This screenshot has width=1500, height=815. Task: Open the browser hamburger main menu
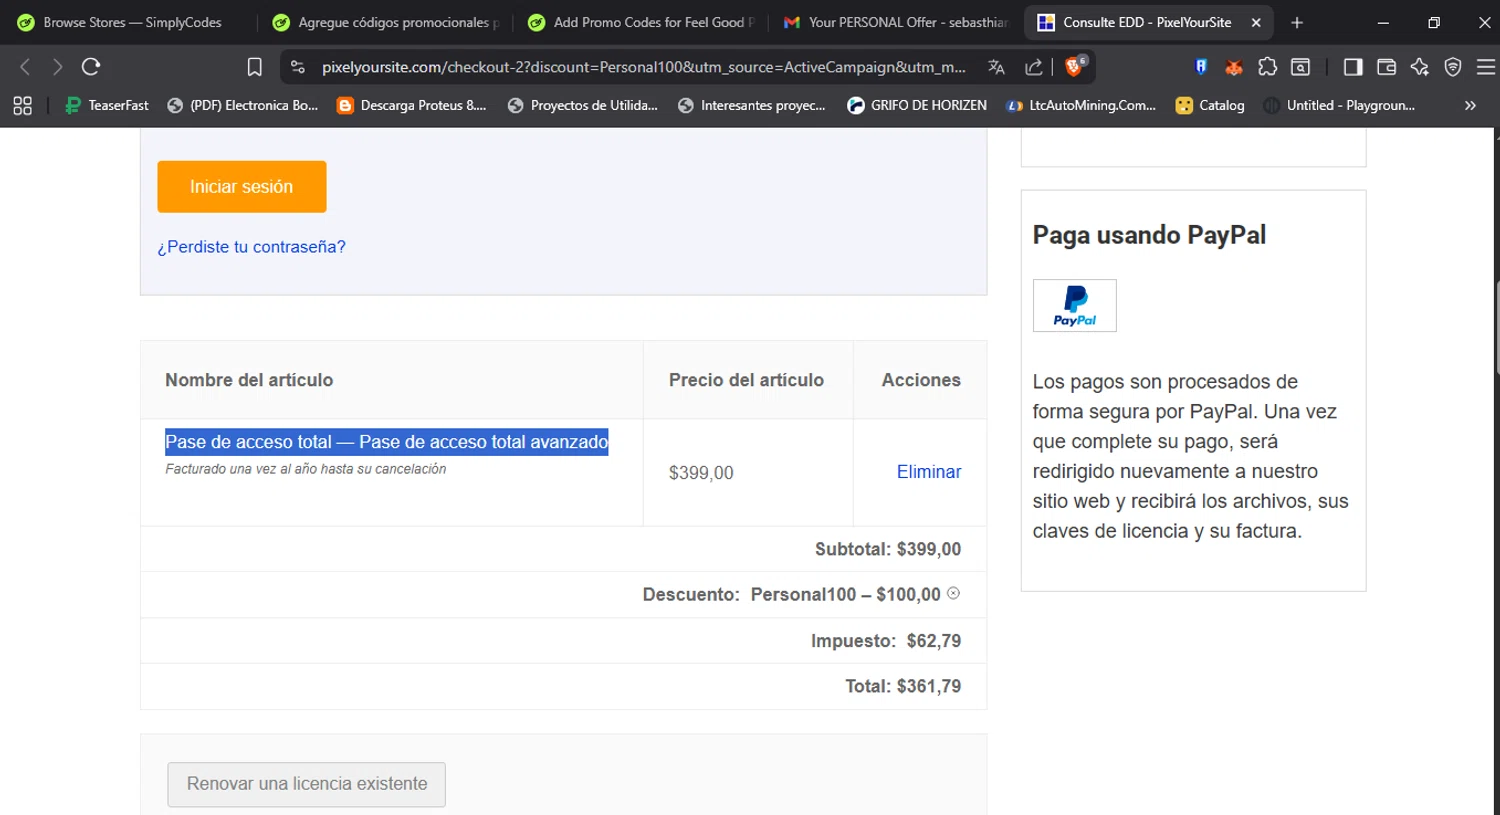coord(1486,67)
